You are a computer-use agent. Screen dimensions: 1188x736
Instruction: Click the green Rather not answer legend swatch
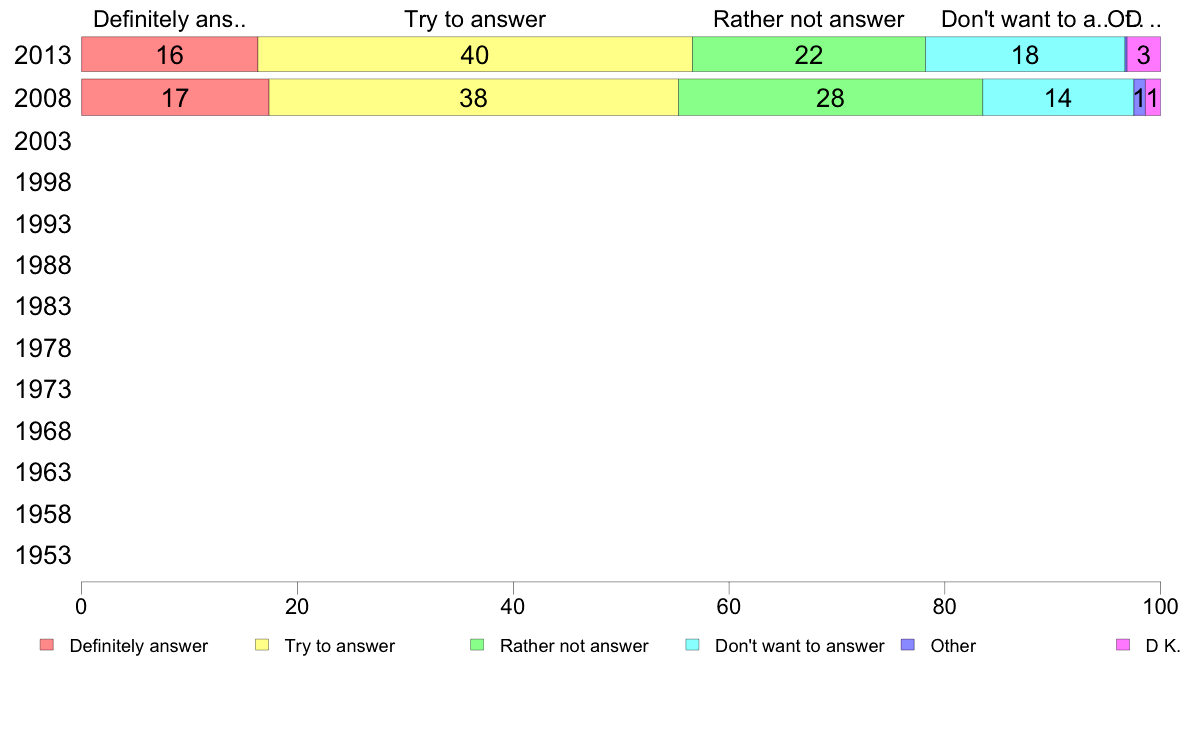tap(477, 645)
